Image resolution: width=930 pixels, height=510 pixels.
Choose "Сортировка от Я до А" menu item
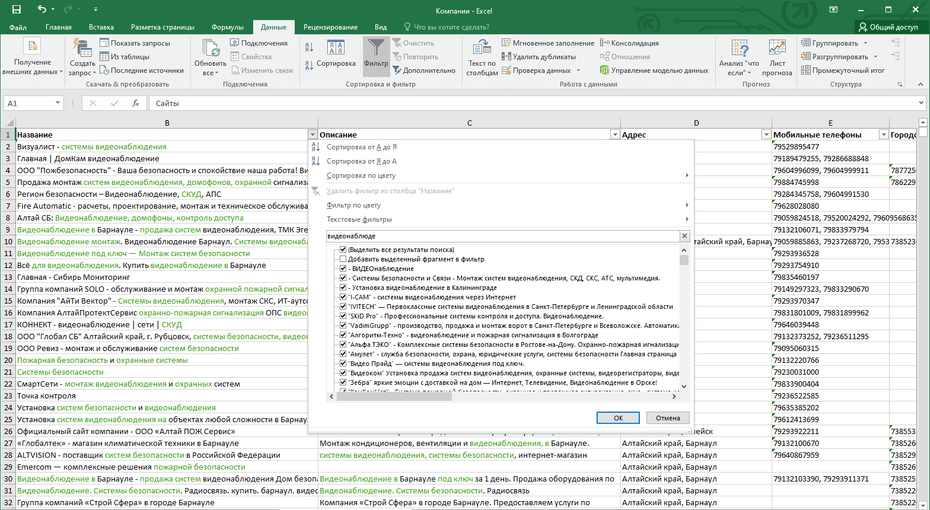pyautogui.click(x=501, y=161)
